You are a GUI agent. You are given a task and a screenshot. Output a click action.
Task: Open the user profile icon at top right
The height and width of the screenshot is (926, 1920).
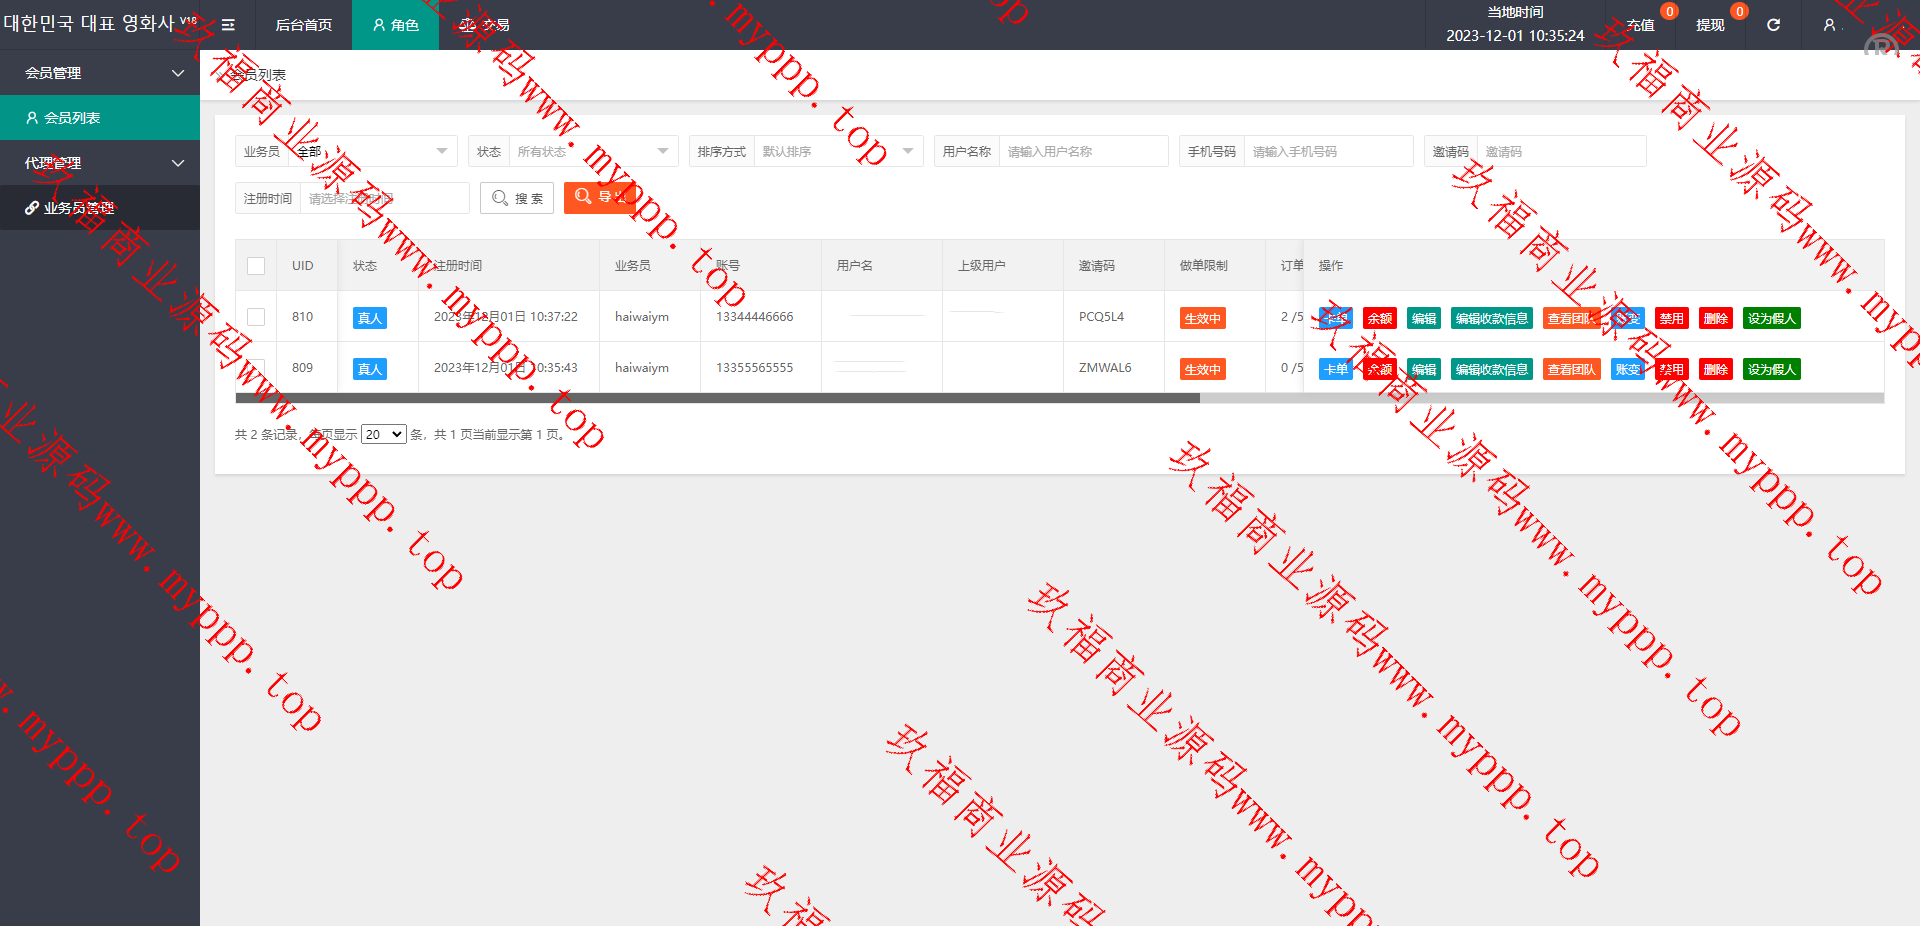[x=1829, y=25]
